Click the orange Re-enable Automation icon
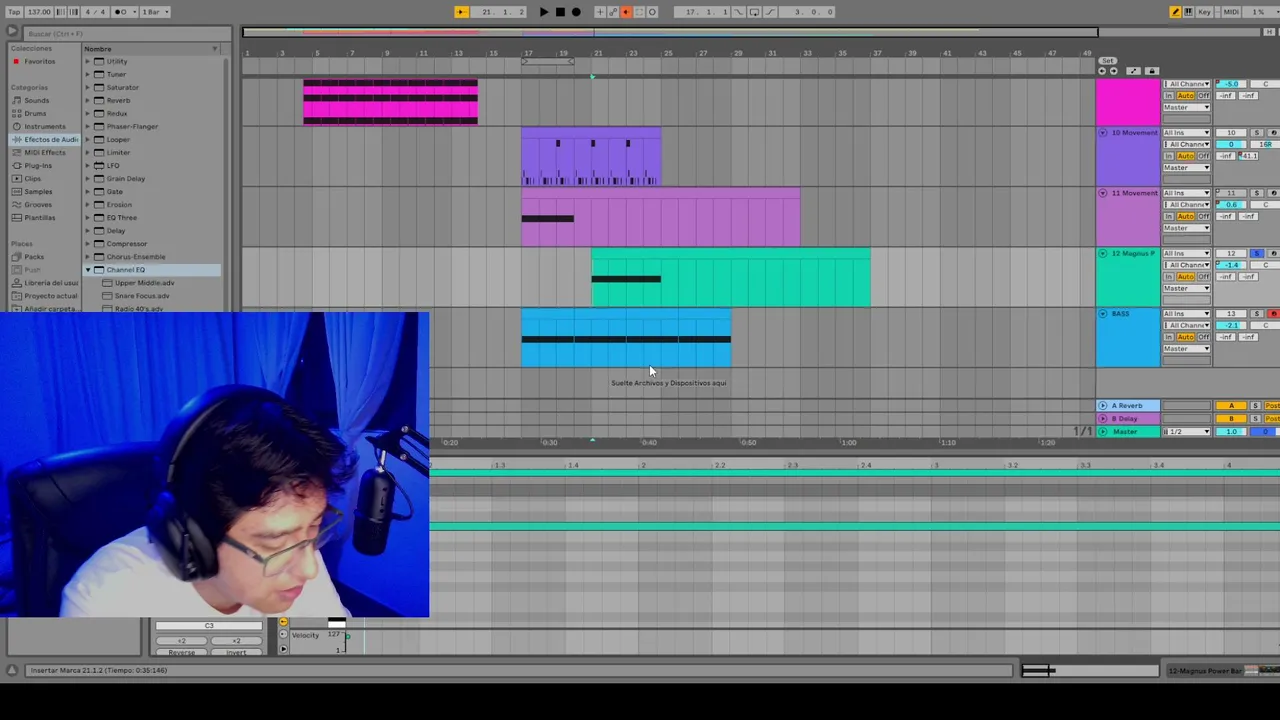This screenshot has width=1280, height=720. [626, 12]
